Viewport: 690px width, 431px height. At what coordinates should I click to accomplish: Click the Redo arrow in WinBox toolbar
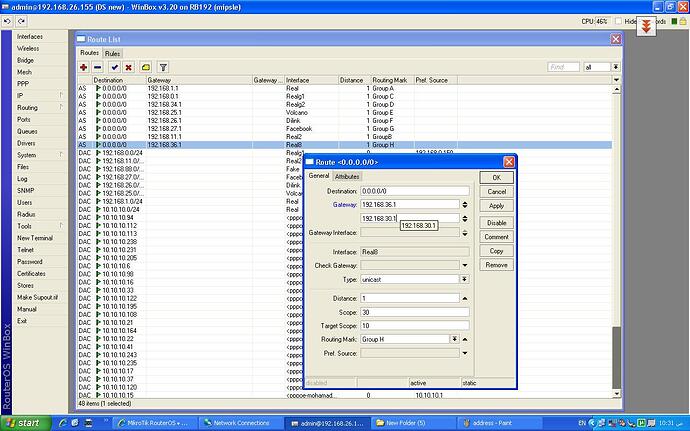pos(20,20)
